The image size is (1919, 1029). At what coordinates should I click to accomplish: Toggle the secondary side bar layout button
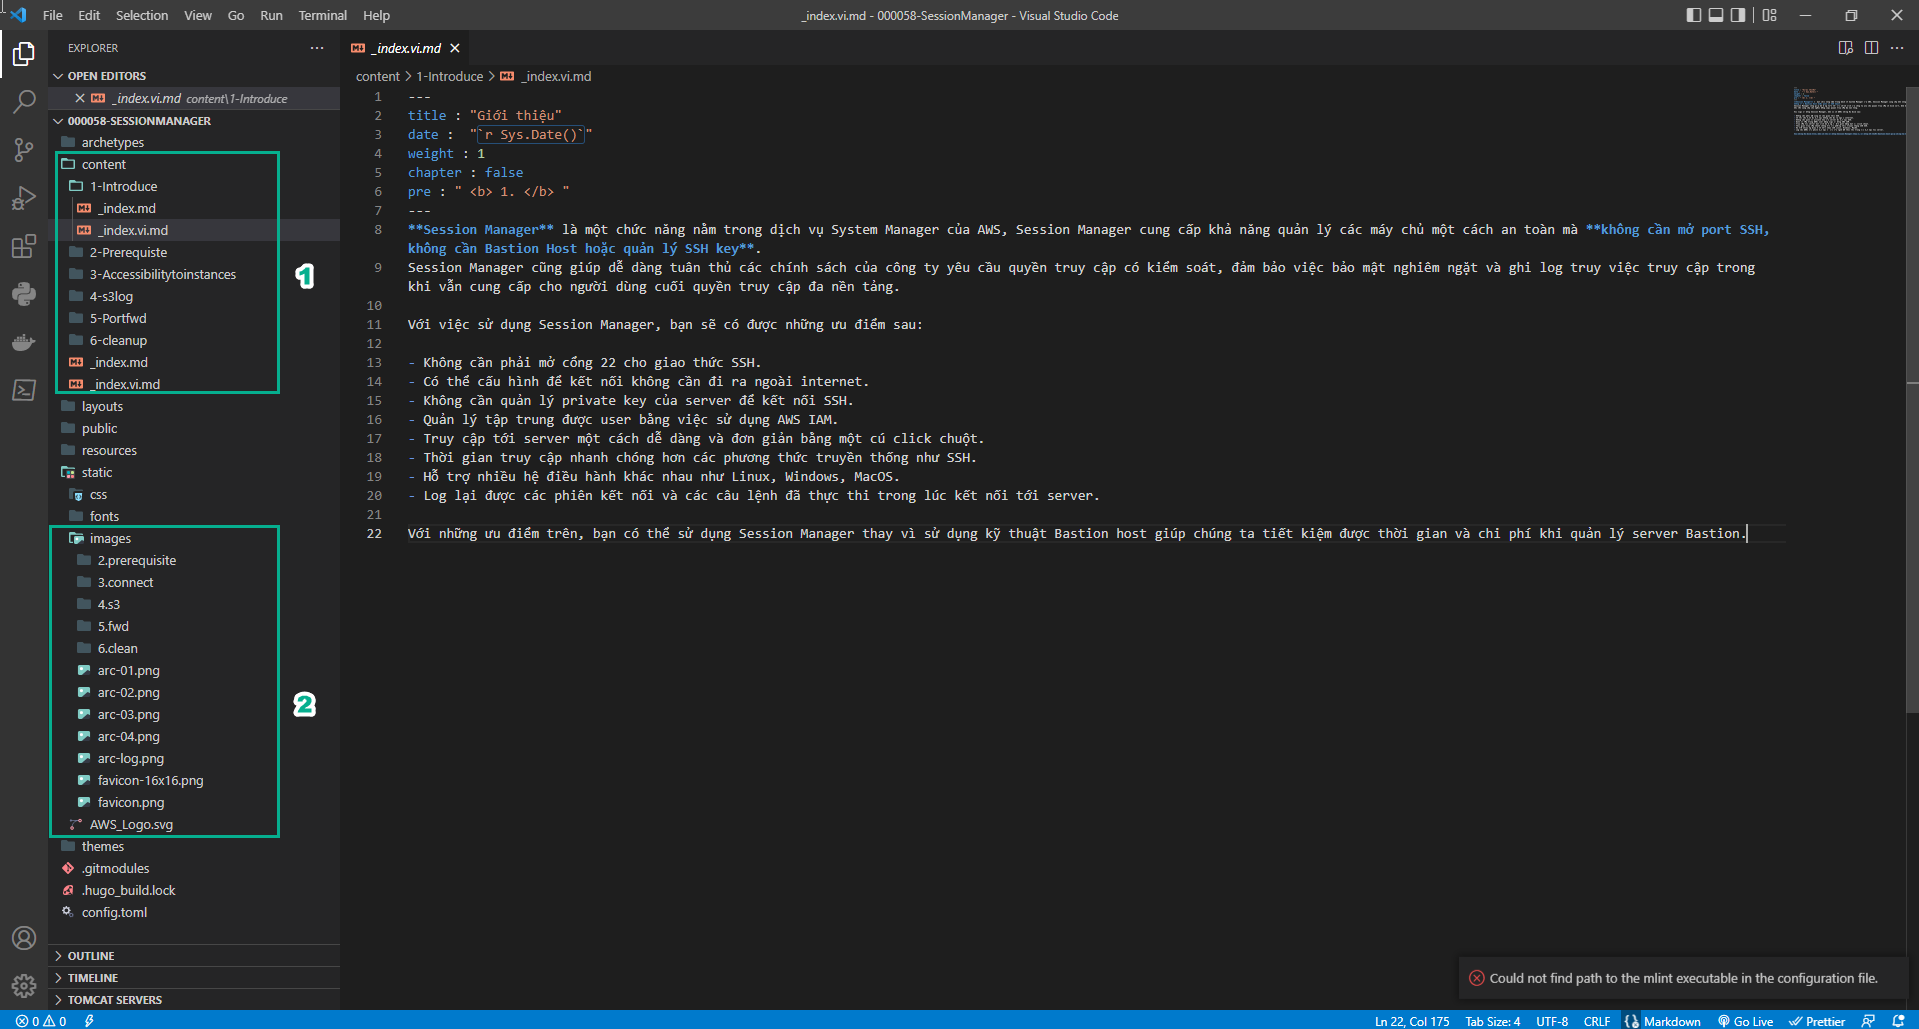(1738, 15)
